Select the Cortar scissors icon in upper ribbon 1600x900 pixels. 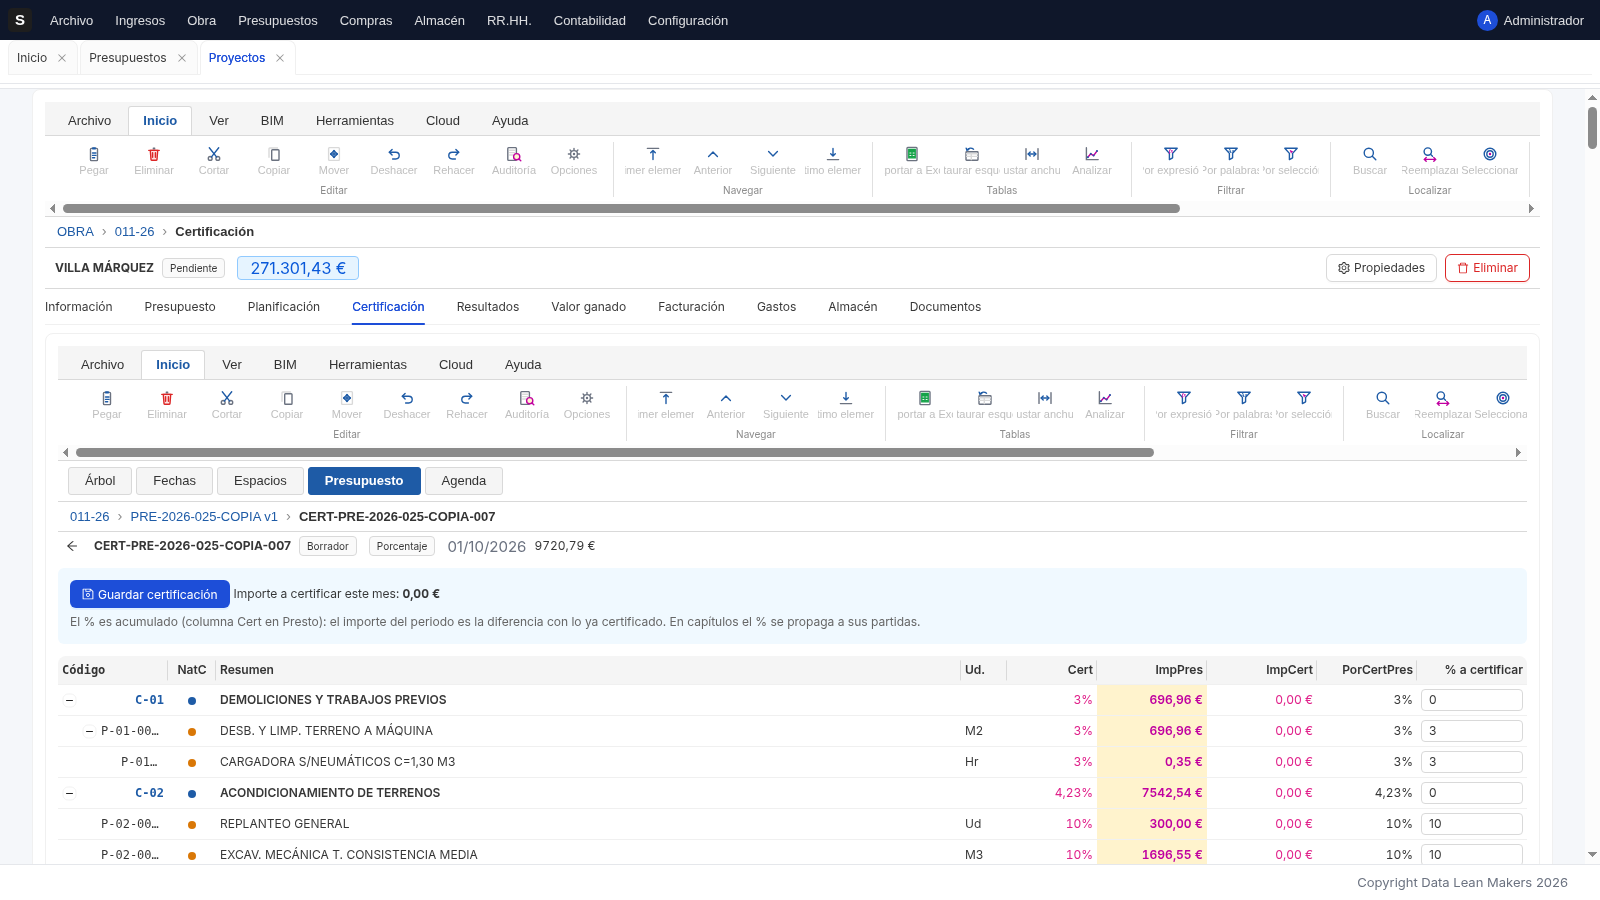[214, 154]
